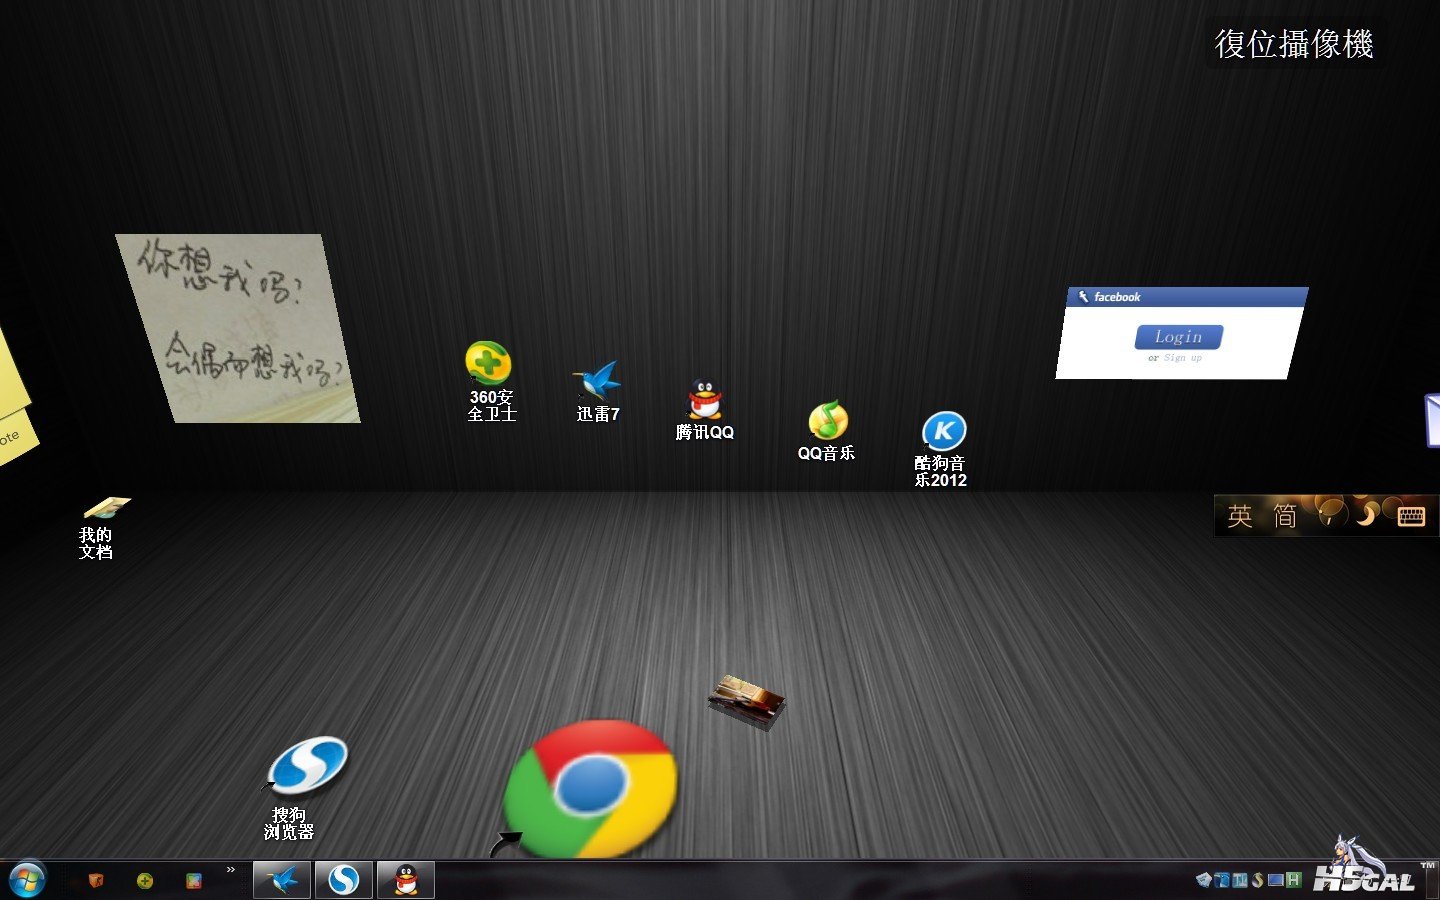
Task: Click the 復位攝像機 reset camera button
Action: pyautogui.click(x=1294, y=44)
